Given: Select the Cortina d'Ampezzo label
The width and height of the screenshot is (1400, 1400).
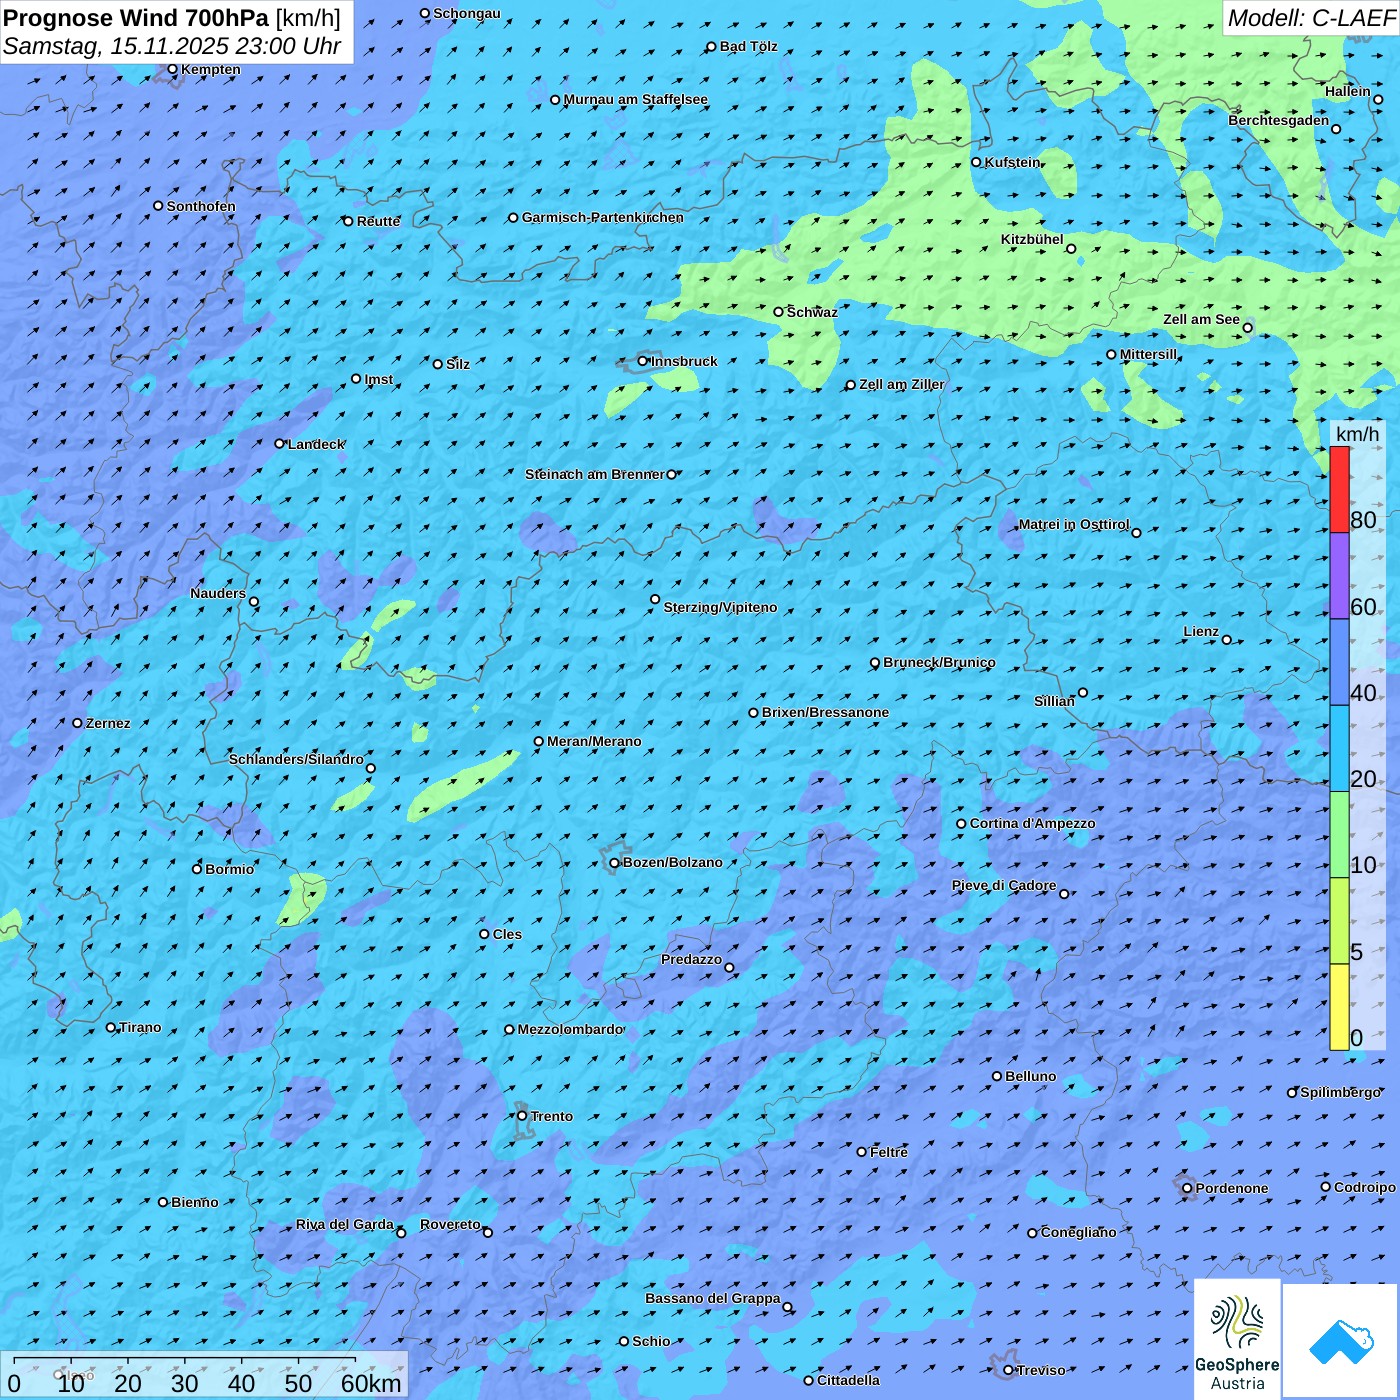Looking at the screenshot, I should click(1033, 823).
